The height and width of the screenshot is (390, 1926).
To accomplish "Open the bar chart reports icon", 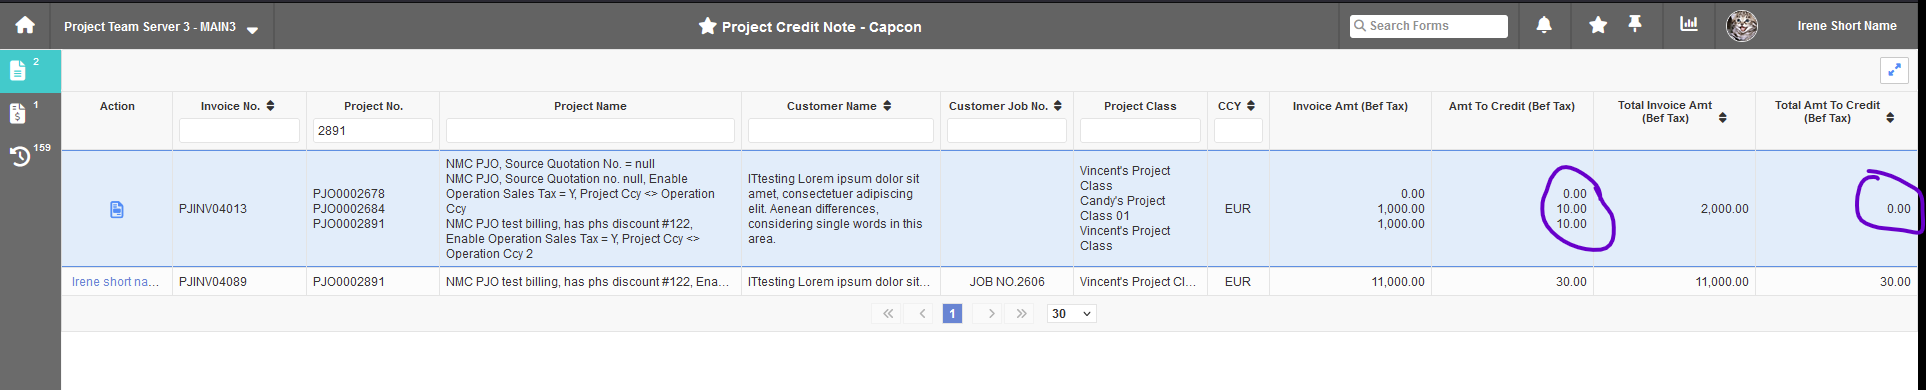I will tap(1689, 24).
